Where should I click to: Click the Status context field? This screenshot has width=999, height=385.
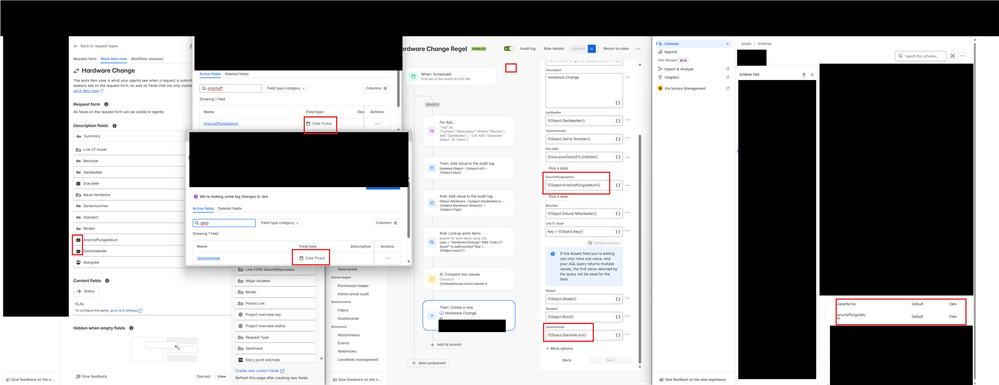[87, 291]
